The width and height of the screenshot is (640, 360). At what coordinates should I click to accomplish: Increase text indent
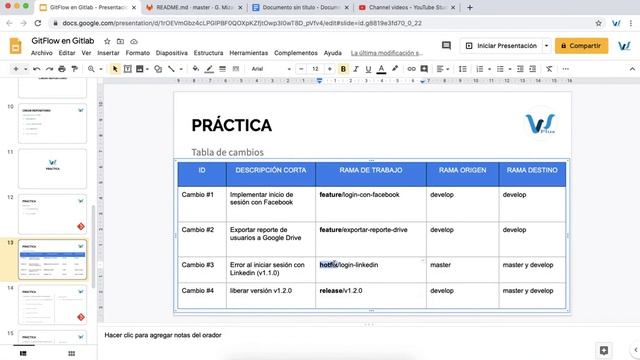tap(533, 69)
